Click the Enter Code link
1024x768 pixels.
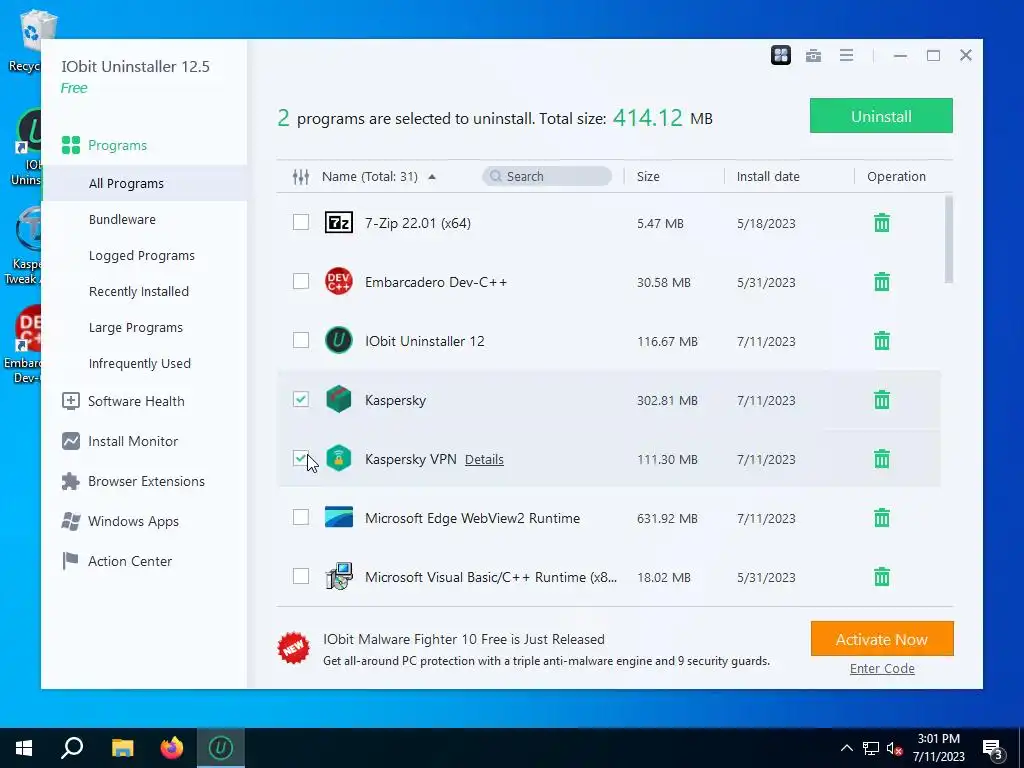coord(882,669)
